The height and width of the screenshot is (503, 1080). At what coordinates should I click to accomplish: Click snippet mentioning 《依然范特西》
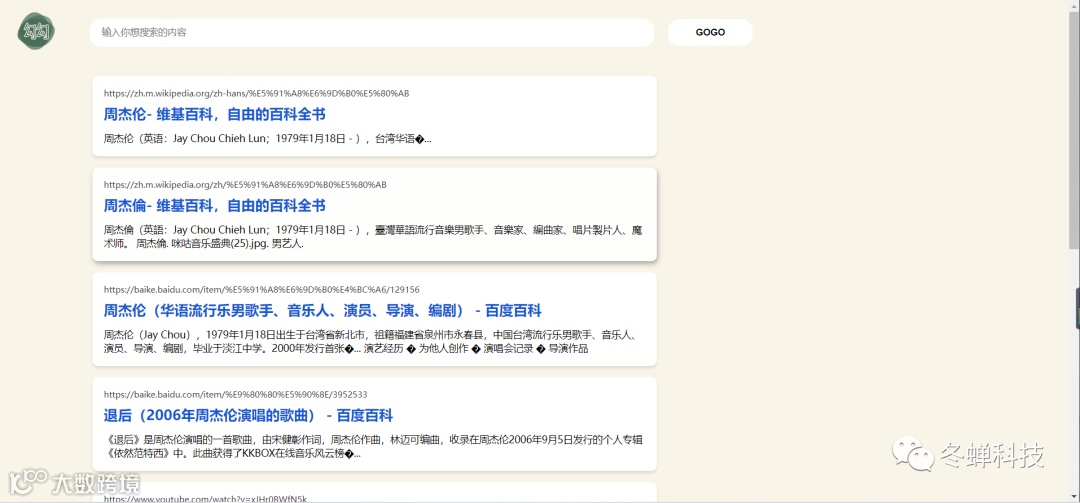(x=373, y=446)
